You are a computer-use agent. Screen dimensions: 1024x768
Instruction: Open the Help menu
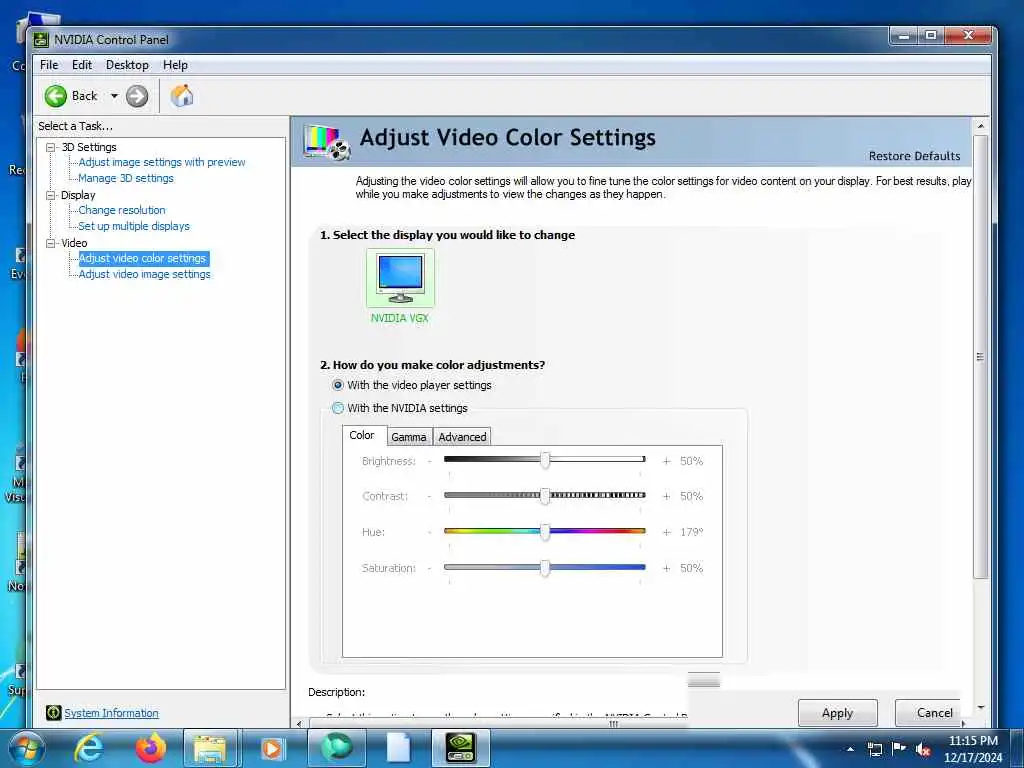(x=175, y=65)
